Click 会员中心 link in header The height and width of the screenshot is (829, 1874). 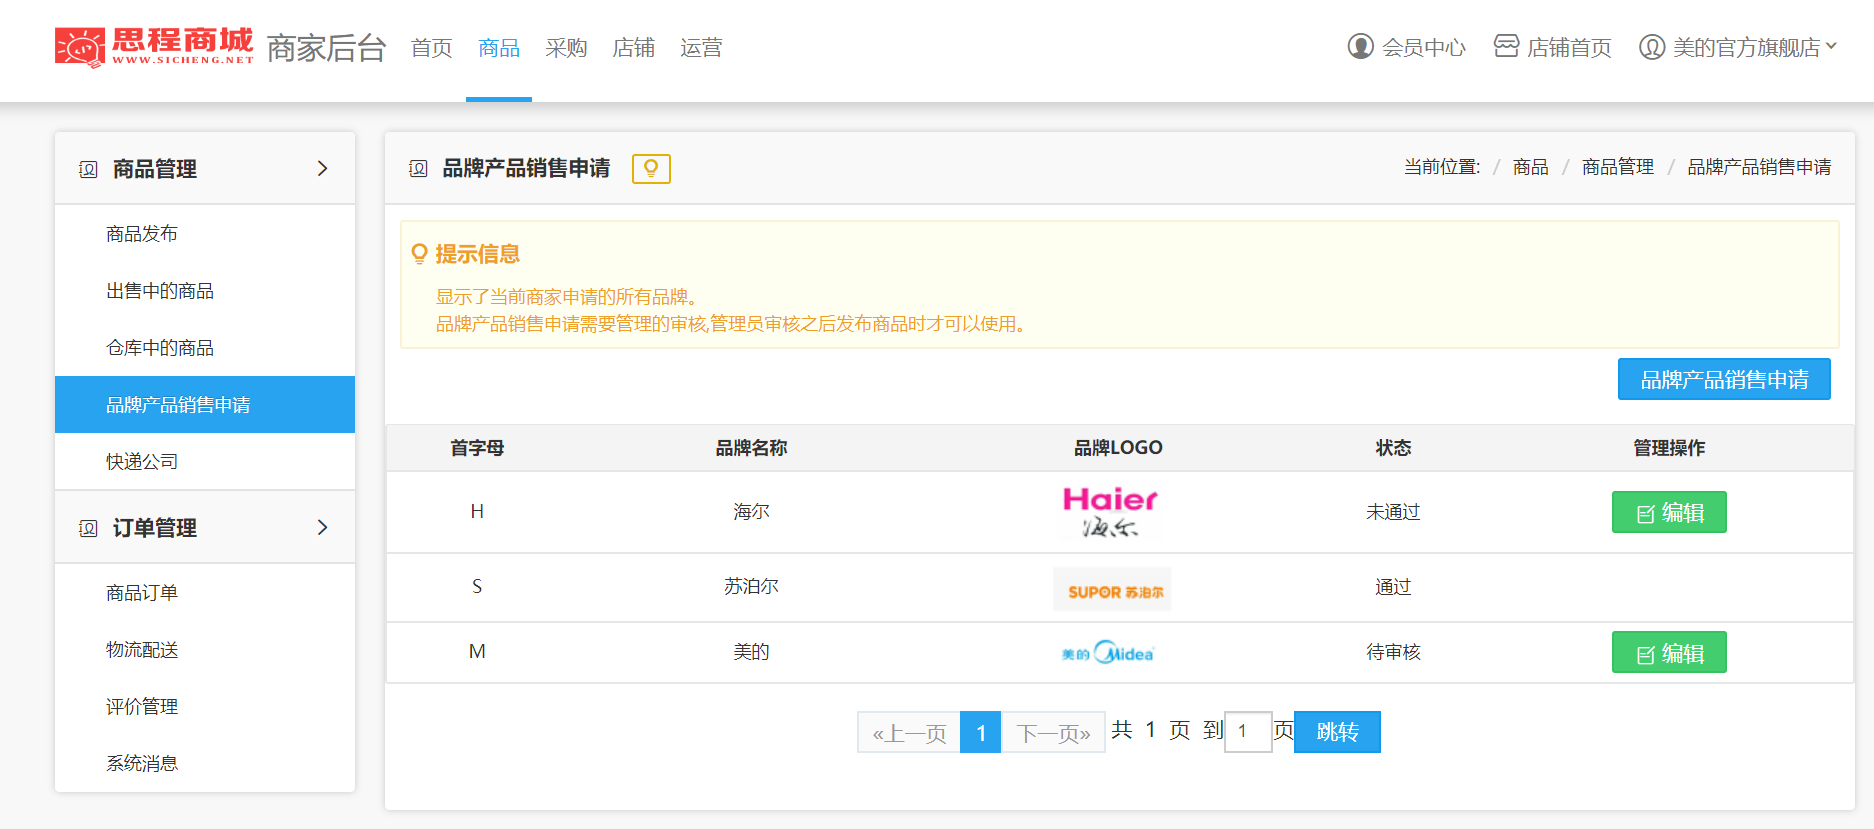1424,48
